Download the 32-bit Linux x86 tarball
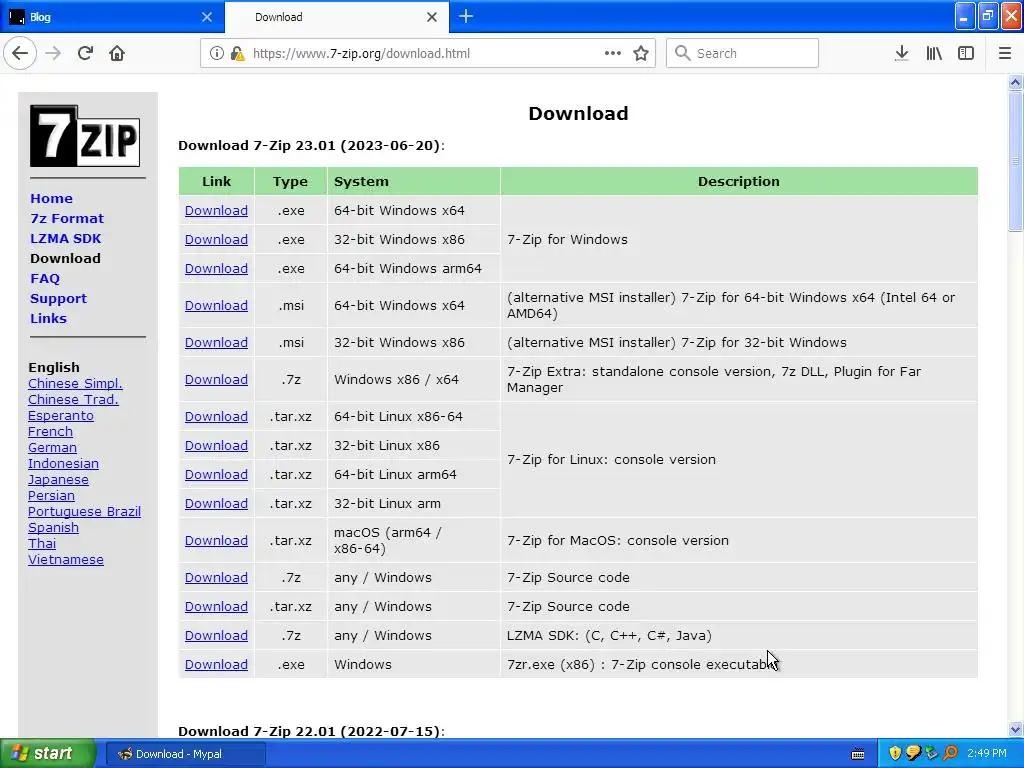 (216, 445)
